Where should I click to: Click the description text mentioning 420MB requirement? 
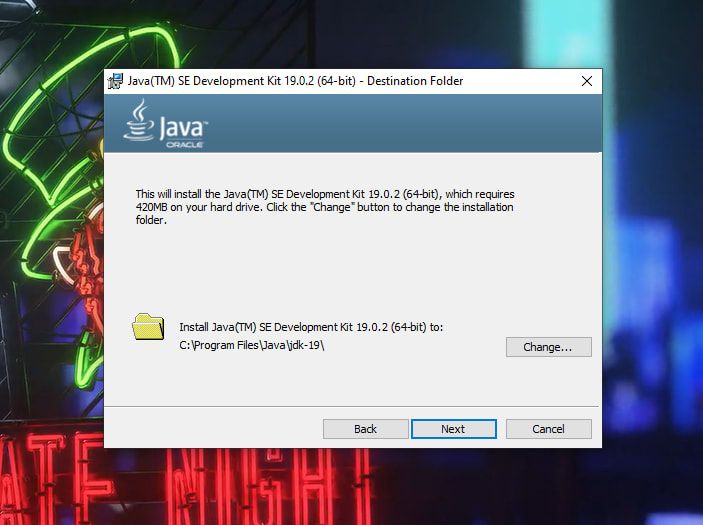click(x=325, y=207)
